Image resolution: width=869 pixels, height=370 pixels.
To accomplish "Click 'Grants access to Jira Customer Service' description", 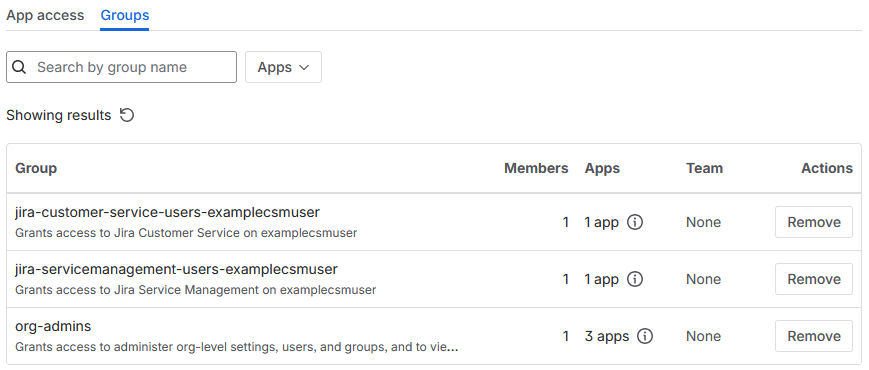I will point(186,233).
